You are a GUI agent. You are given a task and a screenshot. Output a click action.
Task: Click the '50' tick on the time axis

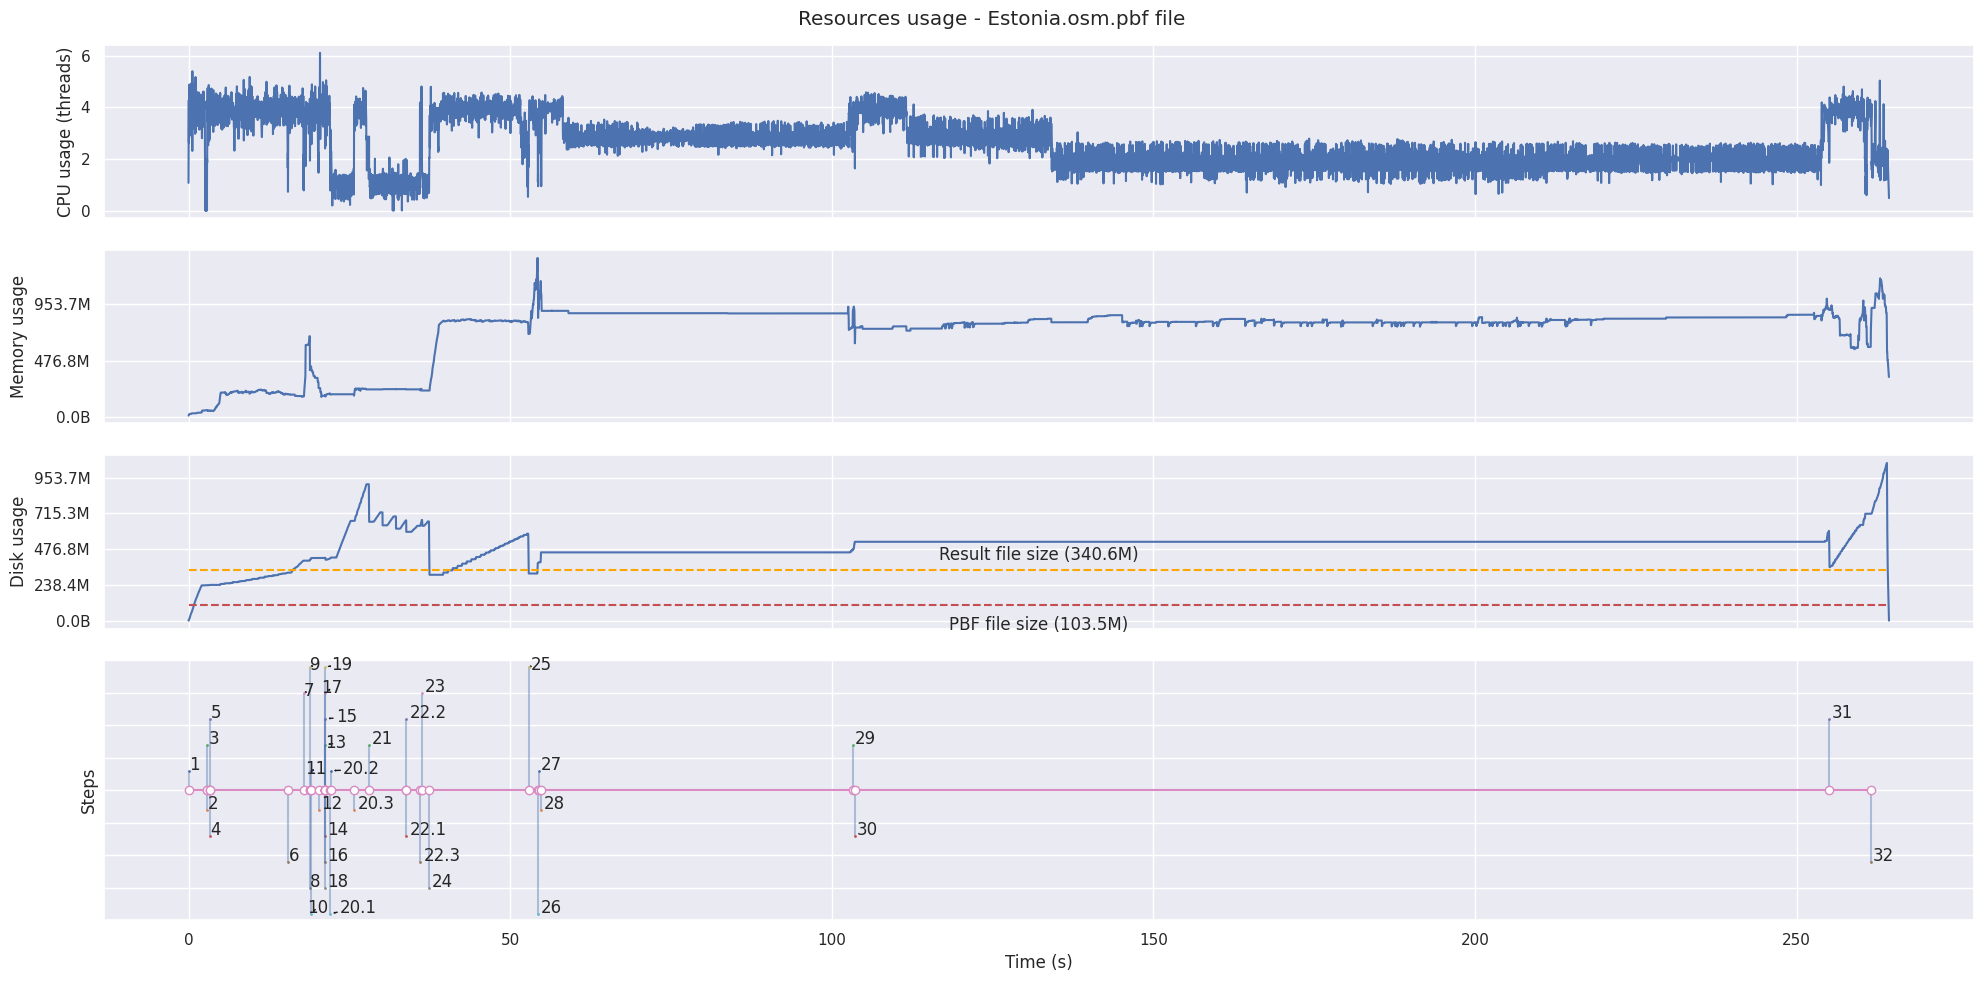coord(510,940)
